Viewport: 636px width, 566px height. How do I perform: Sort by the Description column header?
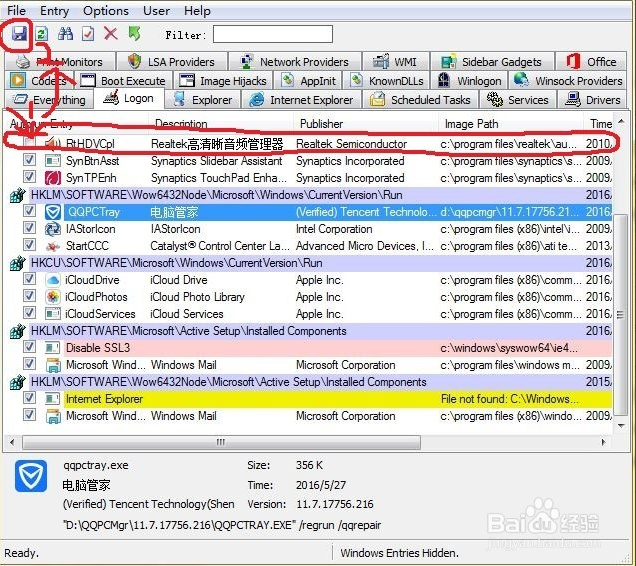[x=221, y=124]
